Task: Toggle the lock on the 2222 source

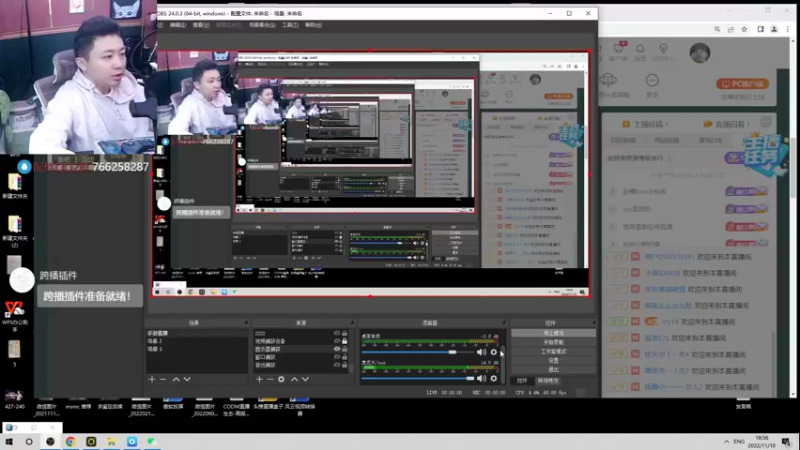Action: tap(344, 333)
